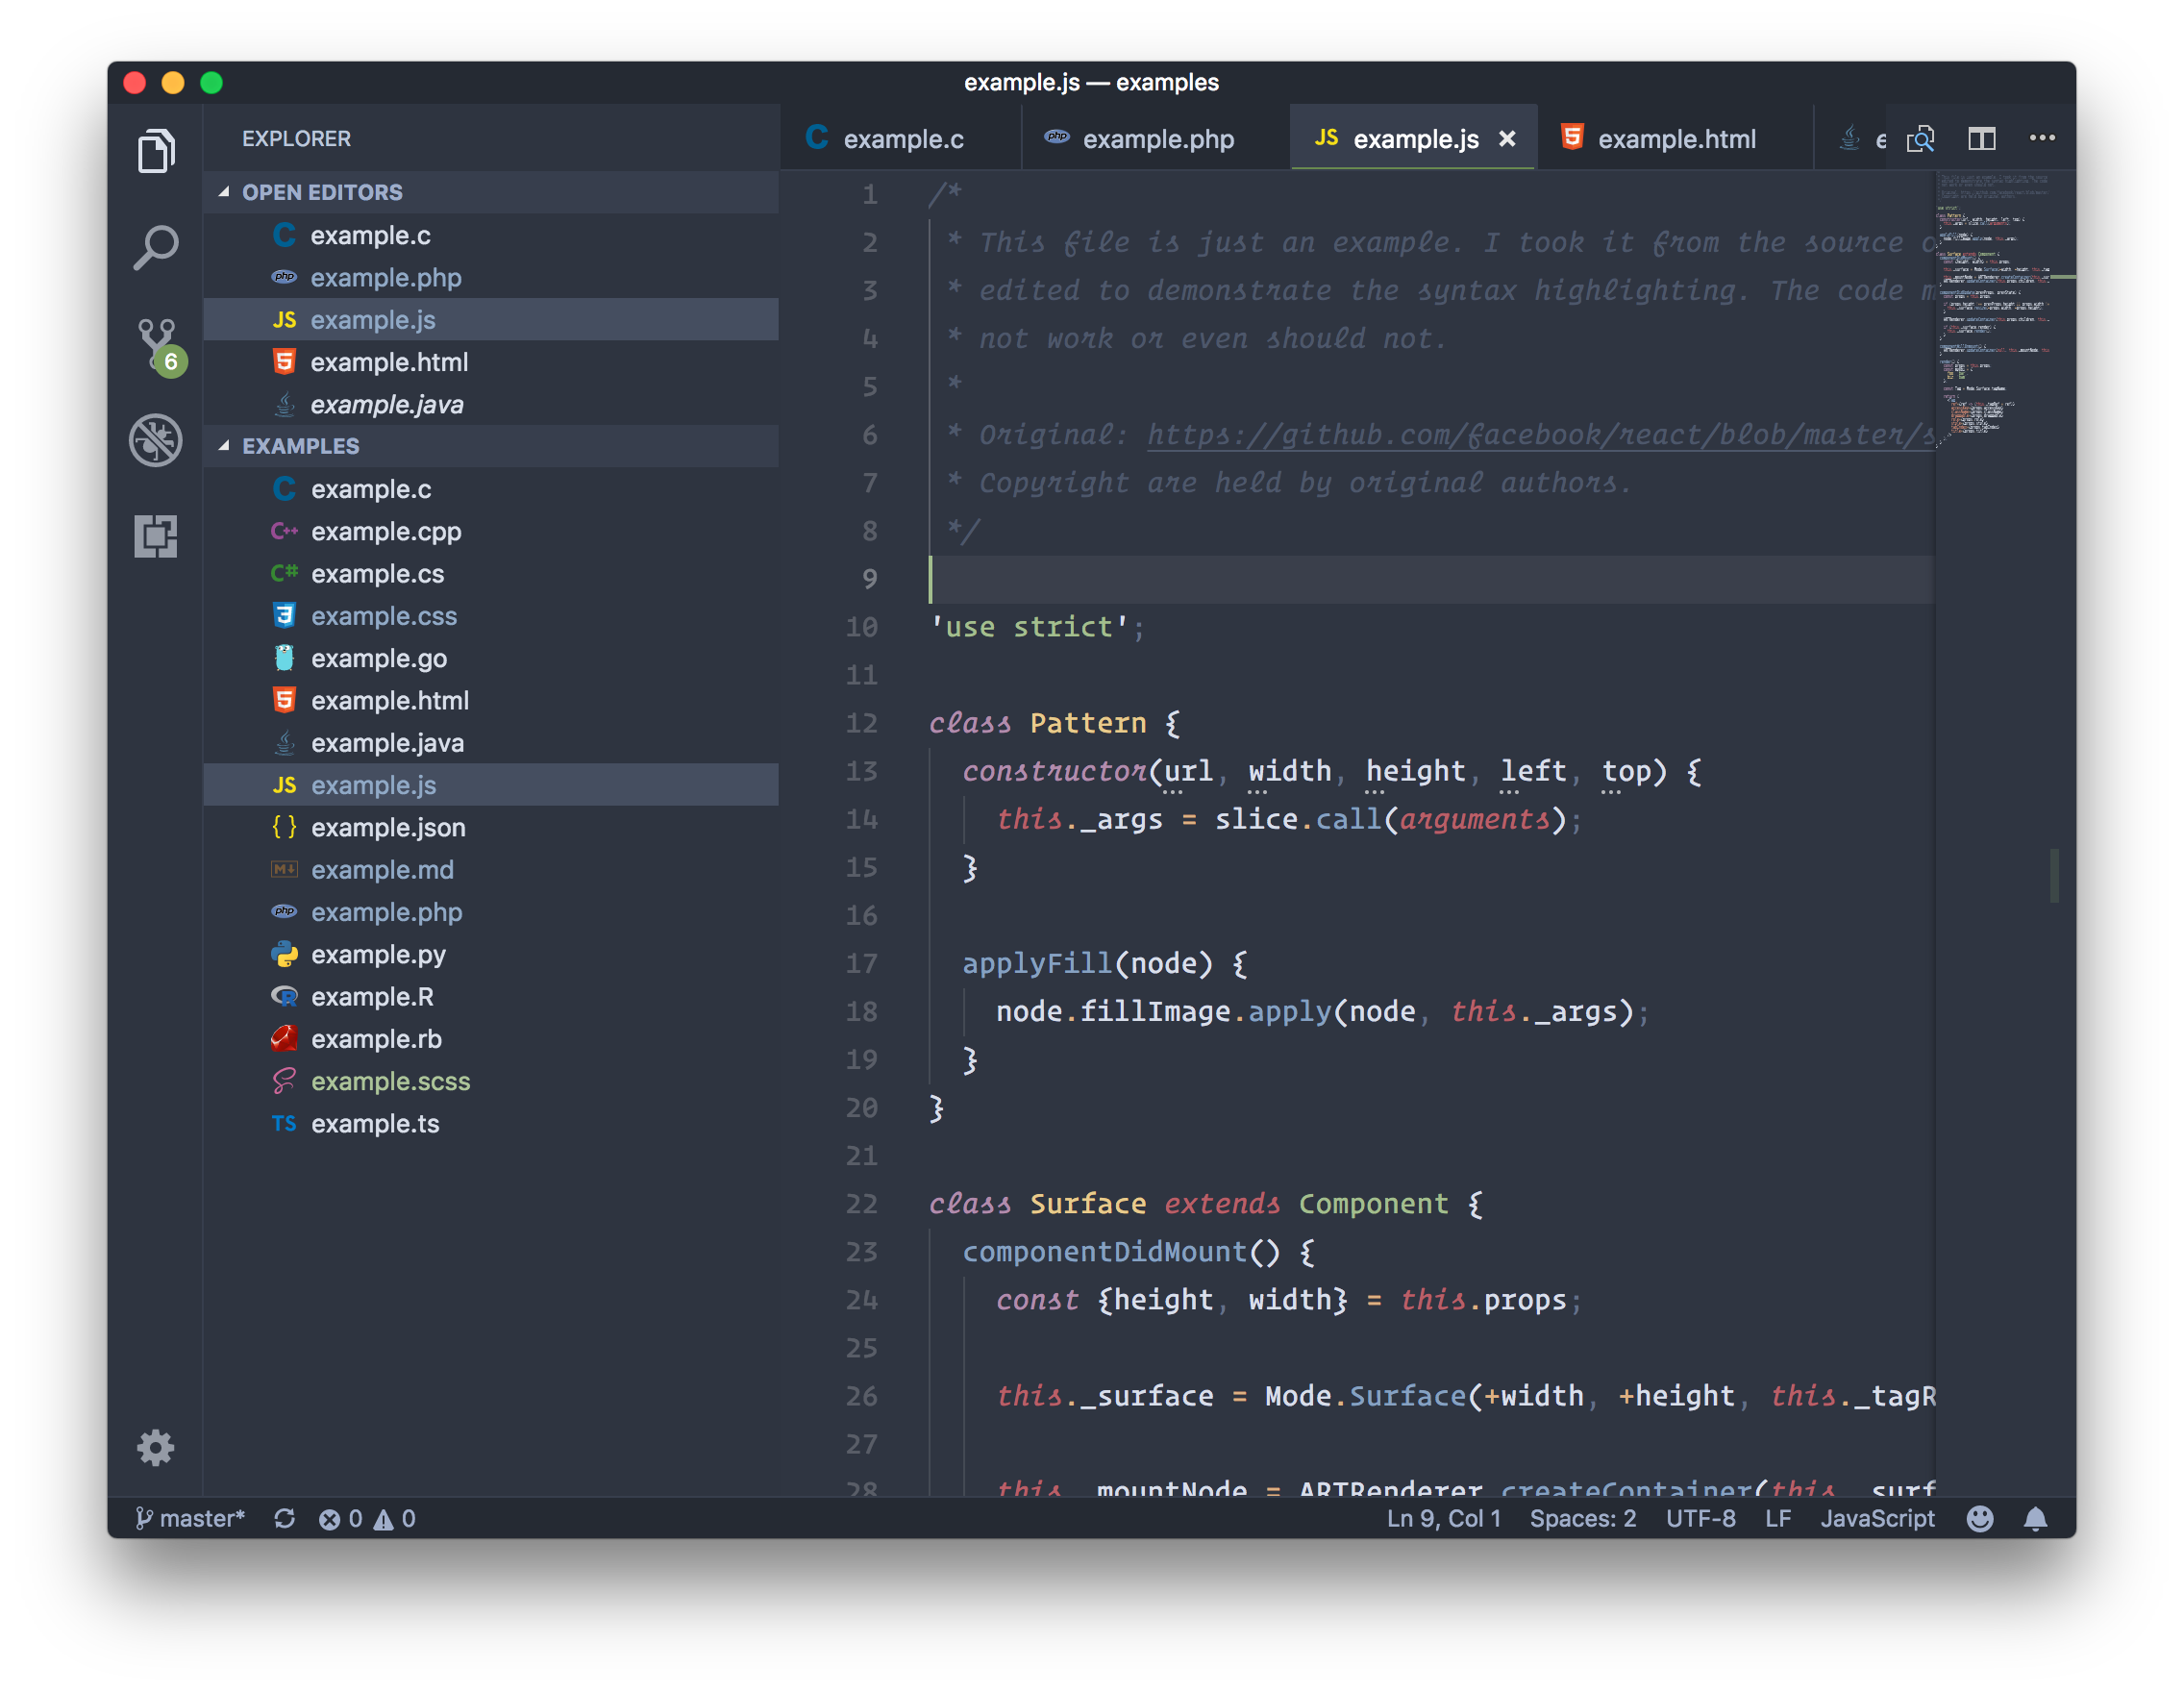
Task: Open example.java in Examples folder
Action: point(491,743)
